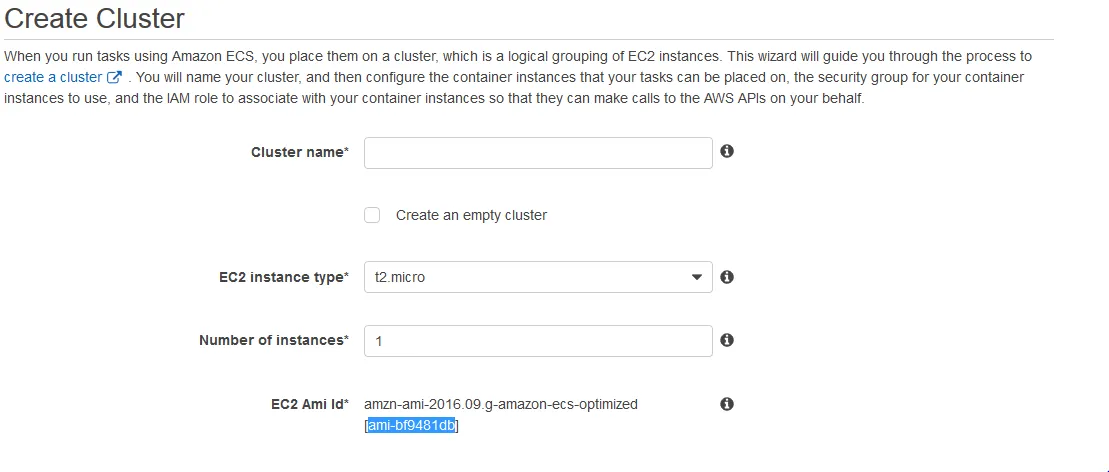The width and height of the screenshot is (1109, 472).
Task: Click the 'Create an empty cluster' label text
Action: (x=471, y=215)
